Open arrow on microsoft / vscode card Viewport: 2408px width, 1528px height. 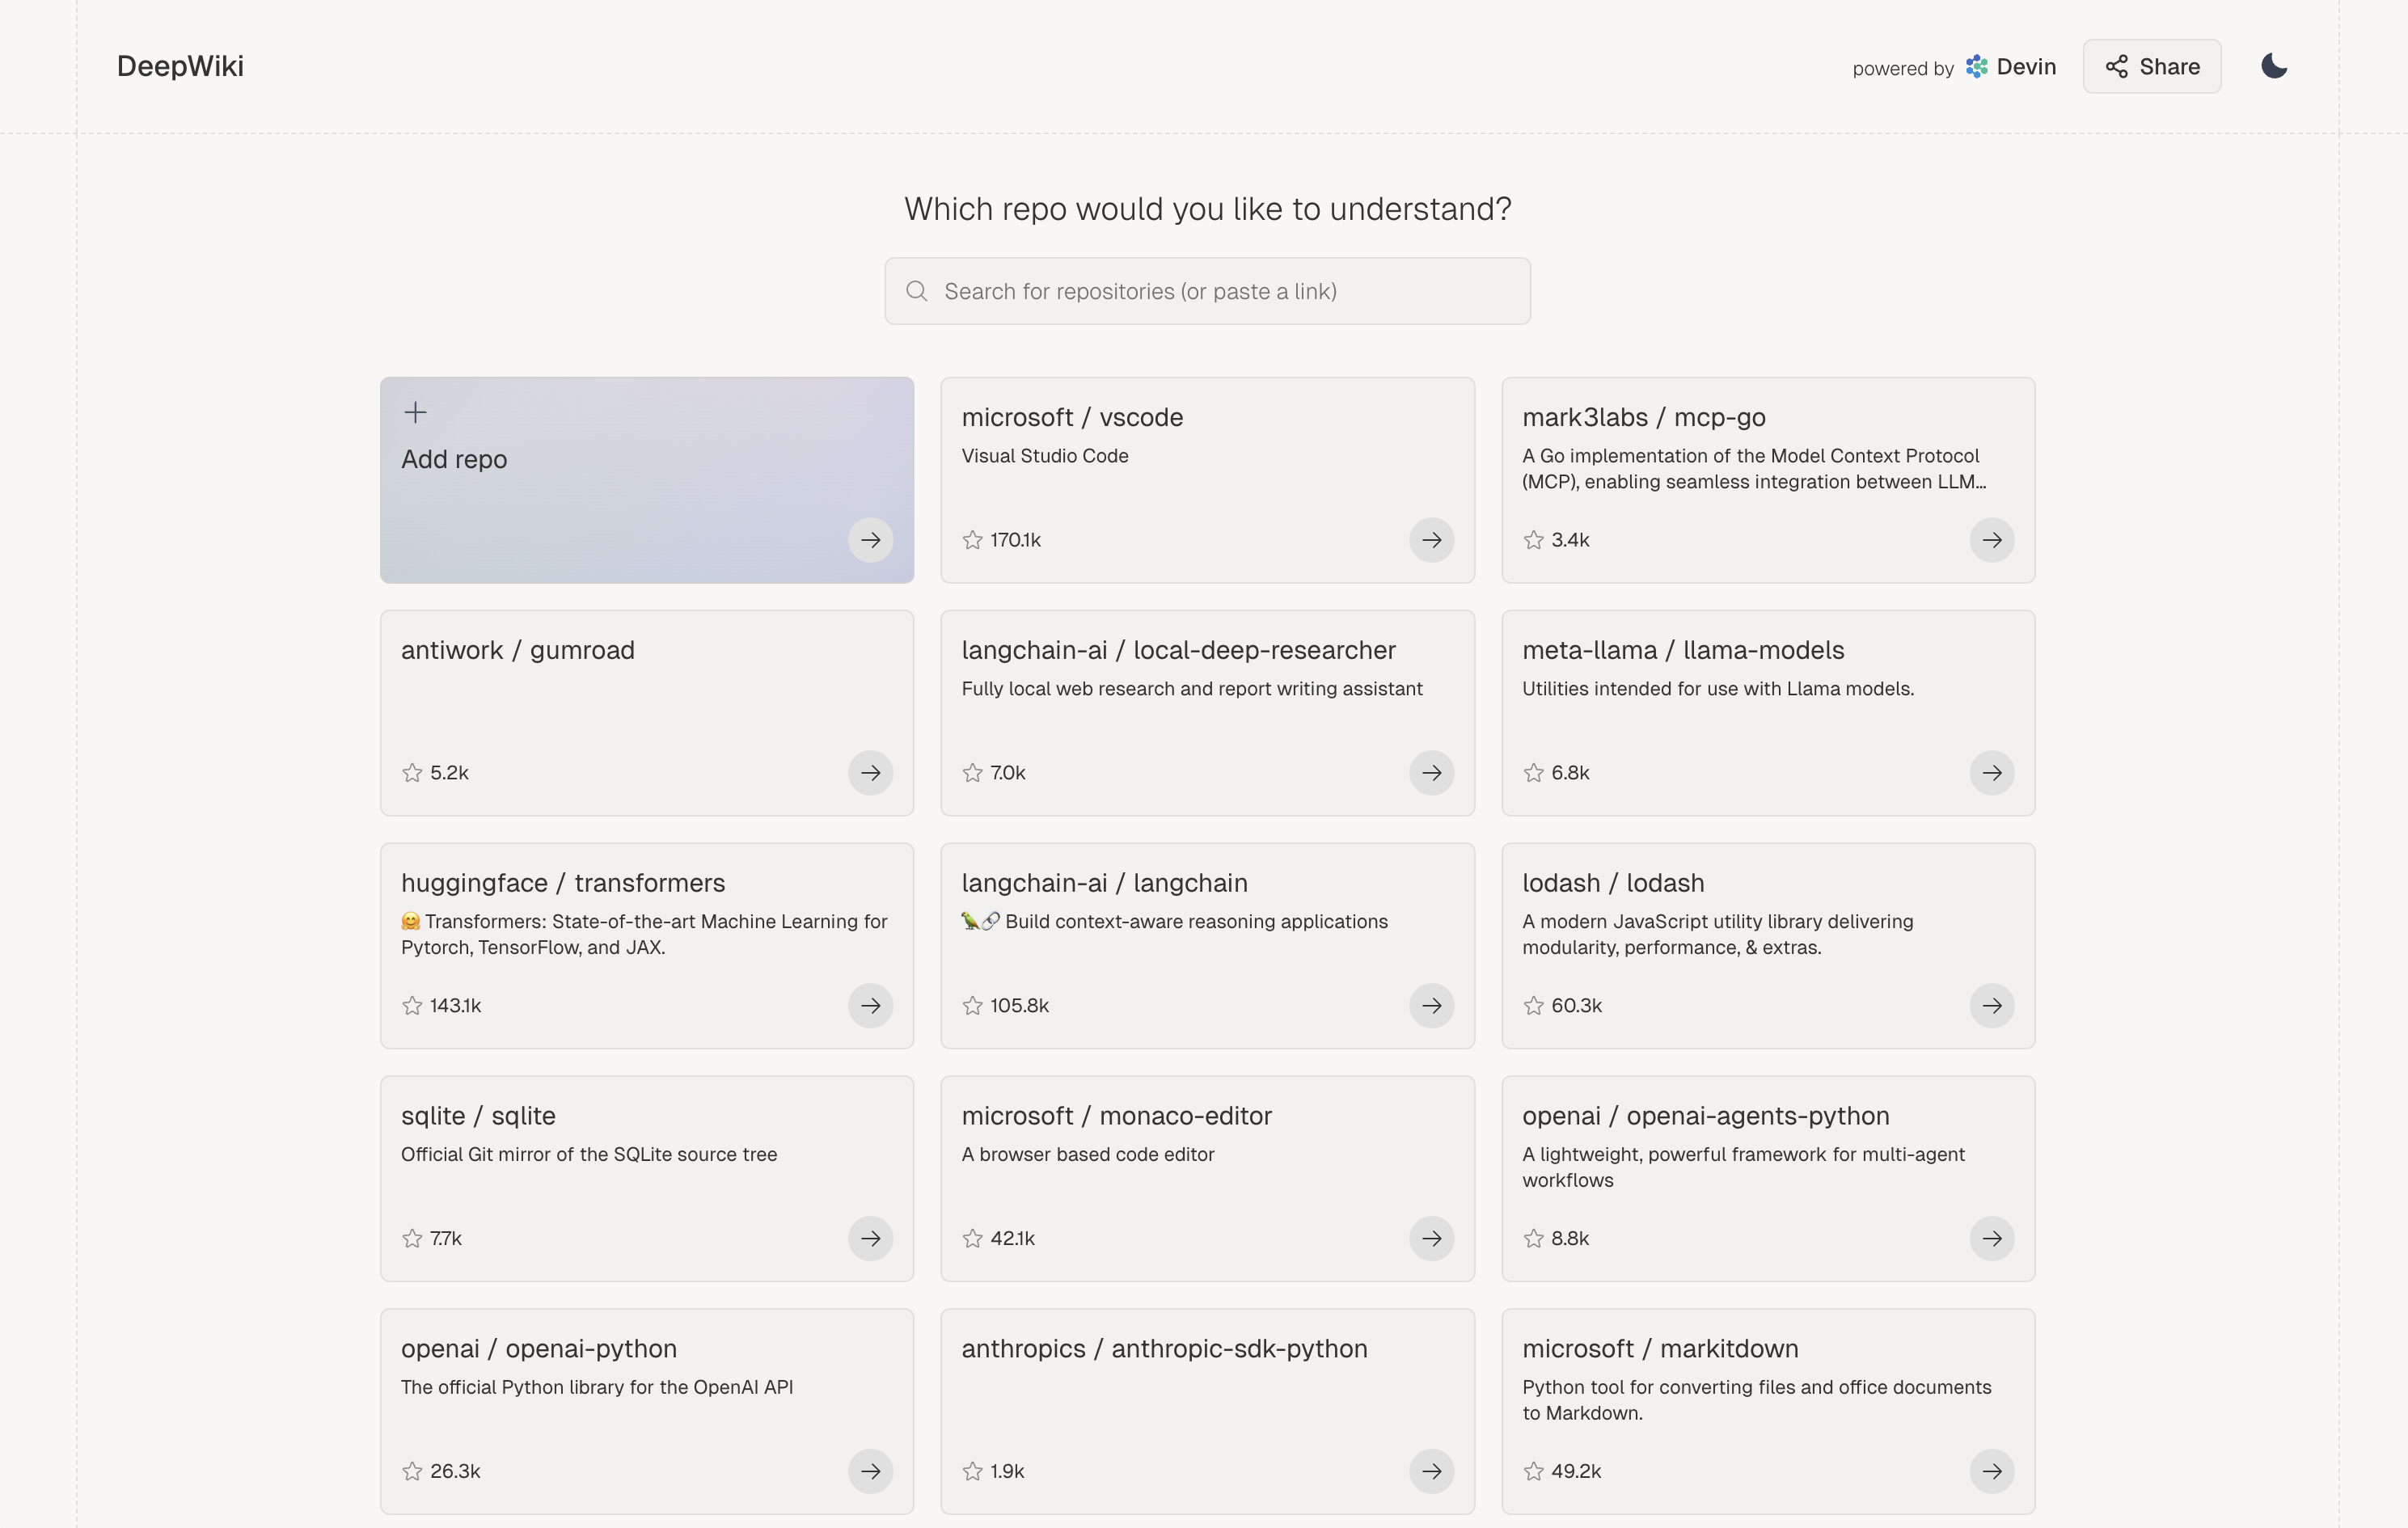(1431, 540)
